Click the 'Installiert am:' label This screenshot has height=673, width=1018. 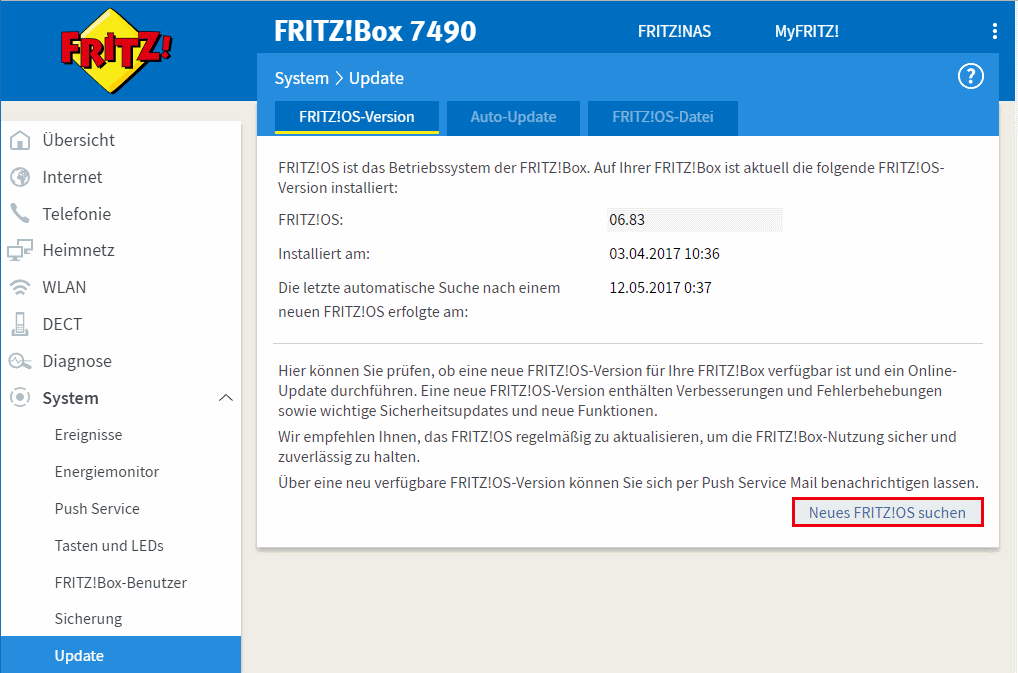coord(324,254)
